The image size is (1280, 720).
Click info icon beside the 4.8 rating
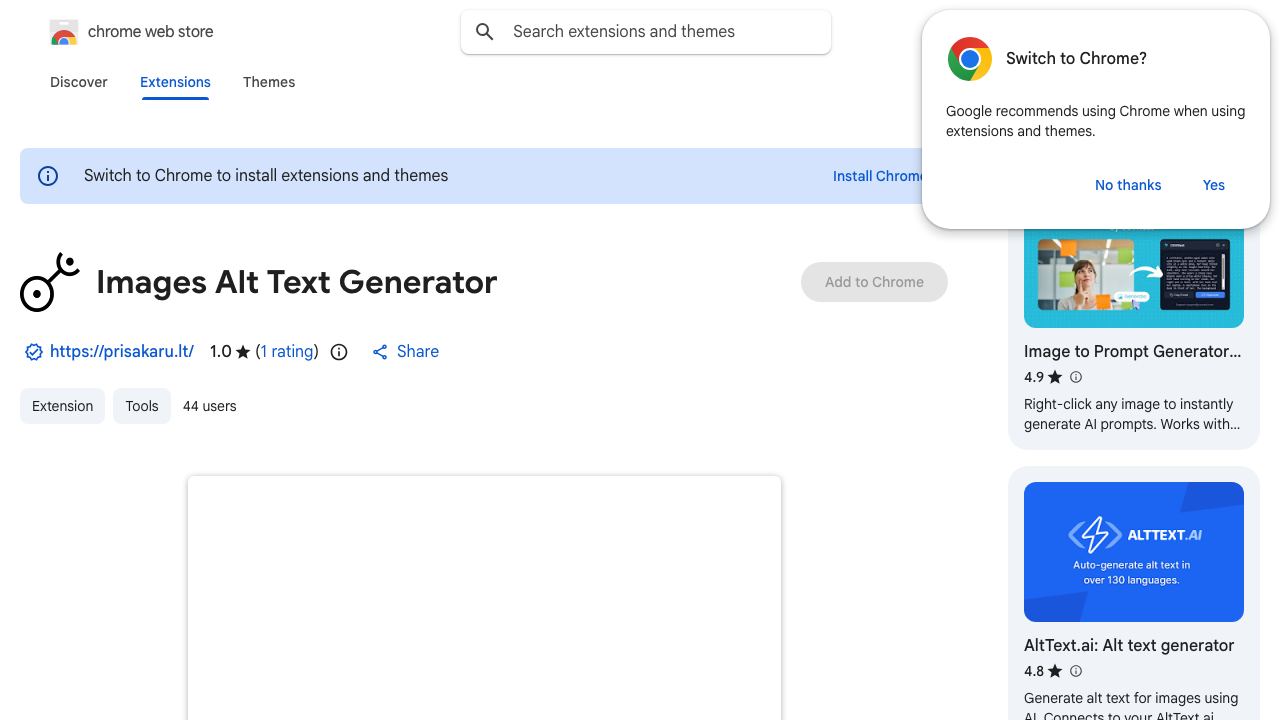(x=1076, y=671)
